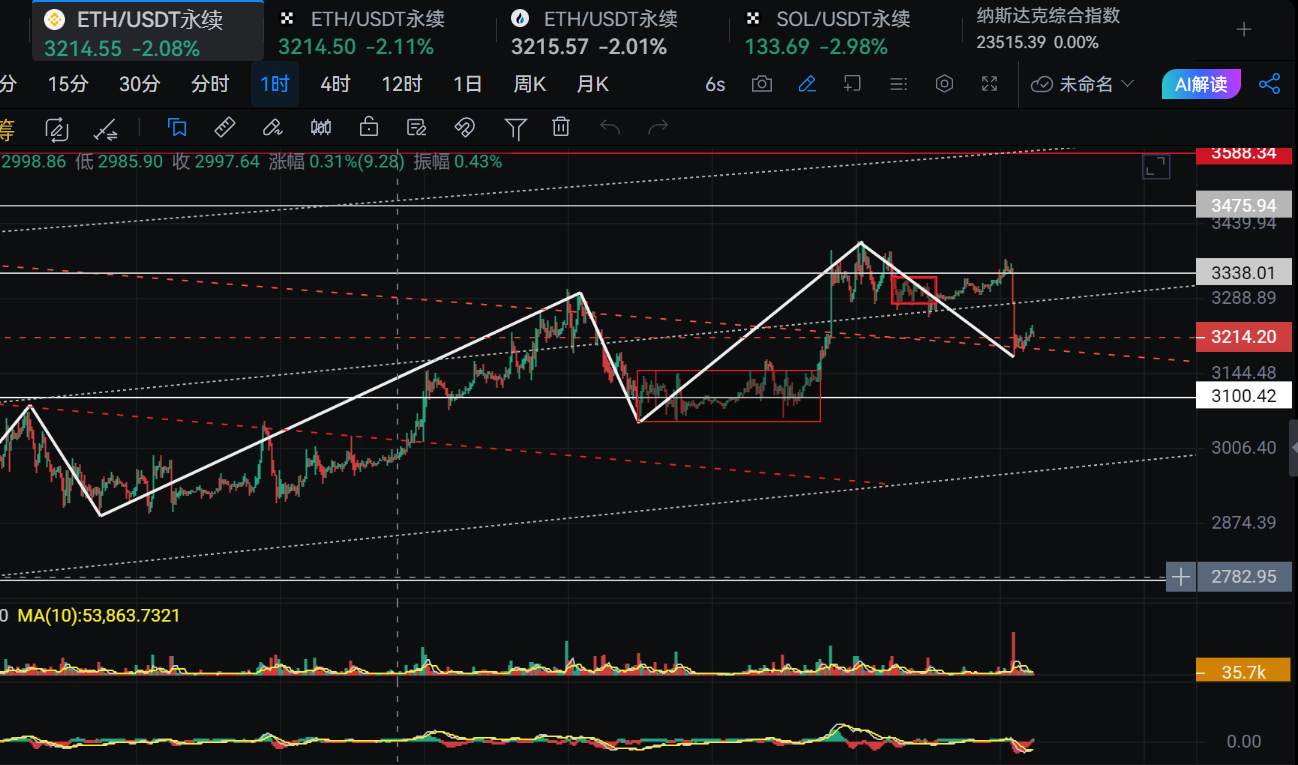1298x765 pixels.
Task: Toggle the drawing lock padlock icon
Action: [x=369, y=127]
